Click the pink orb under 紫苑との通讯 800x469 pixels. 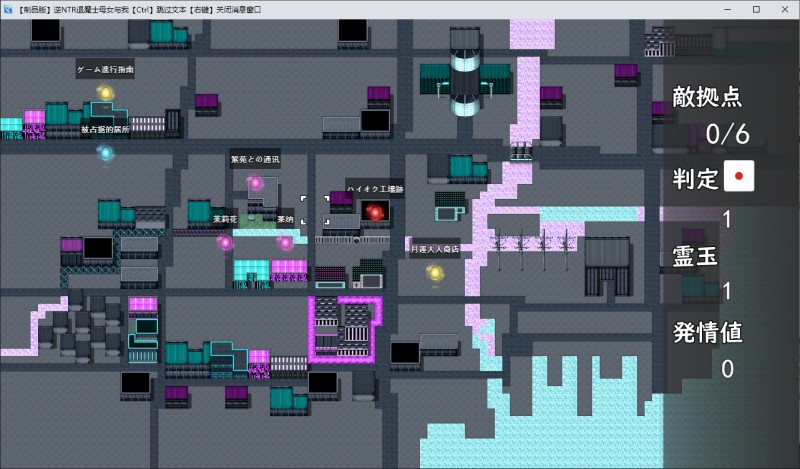255,183
